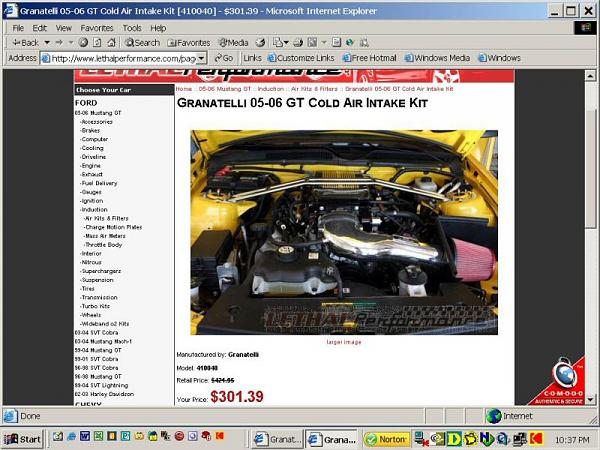Click the vertical scrollbar thumb
This screenshot has width=600, height=450.
[590, 169]
